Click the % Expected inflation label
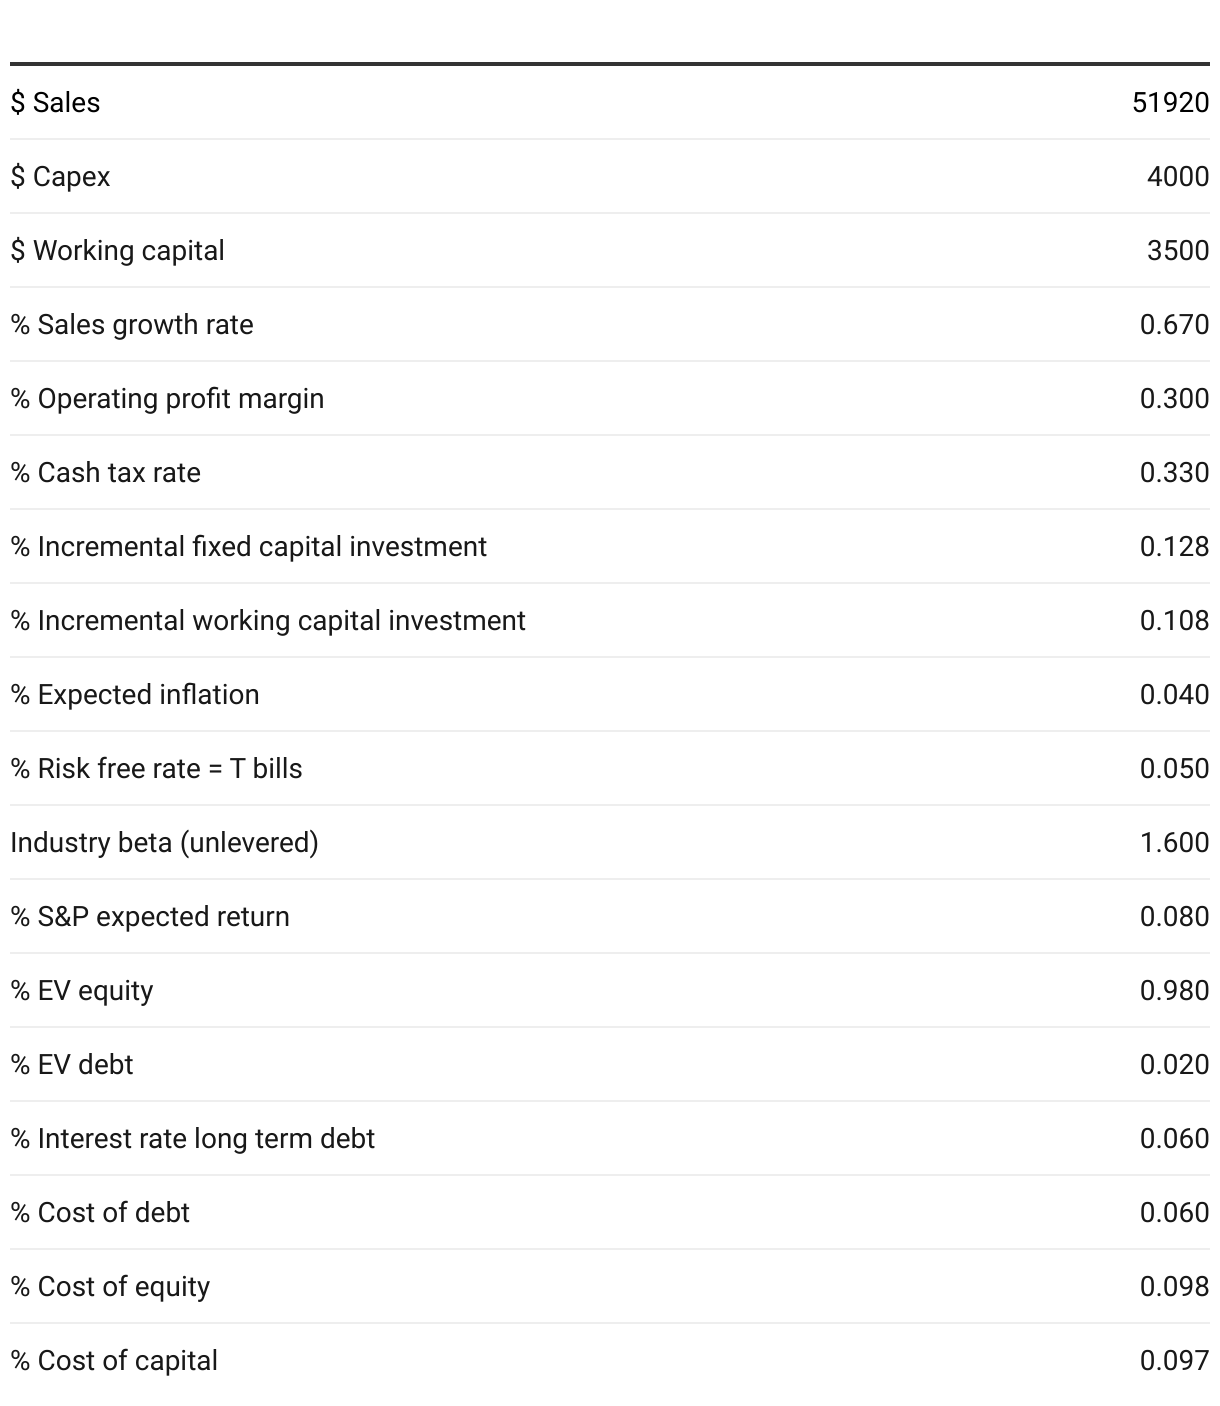 click(135, 694)
